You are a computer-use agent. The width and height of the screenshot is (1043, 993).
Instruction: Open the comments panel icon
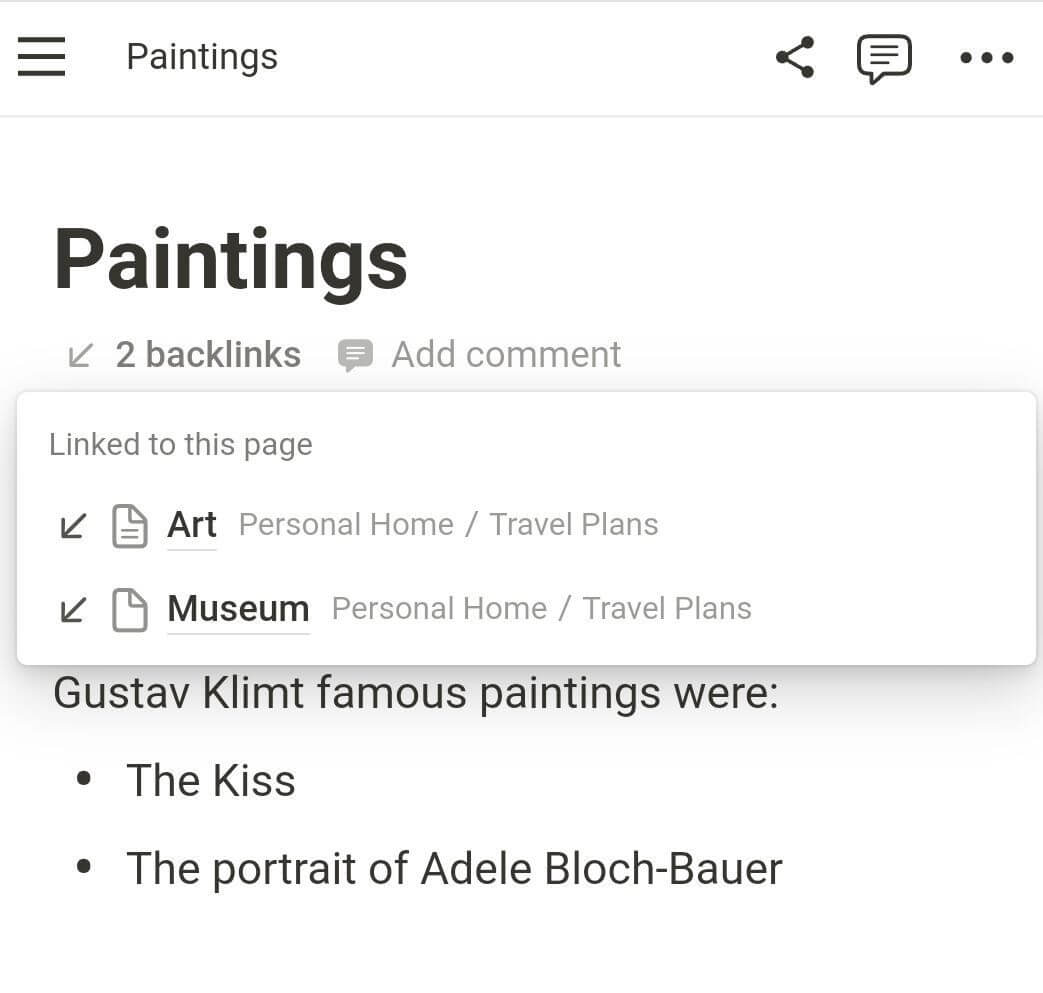coord(884,58)
